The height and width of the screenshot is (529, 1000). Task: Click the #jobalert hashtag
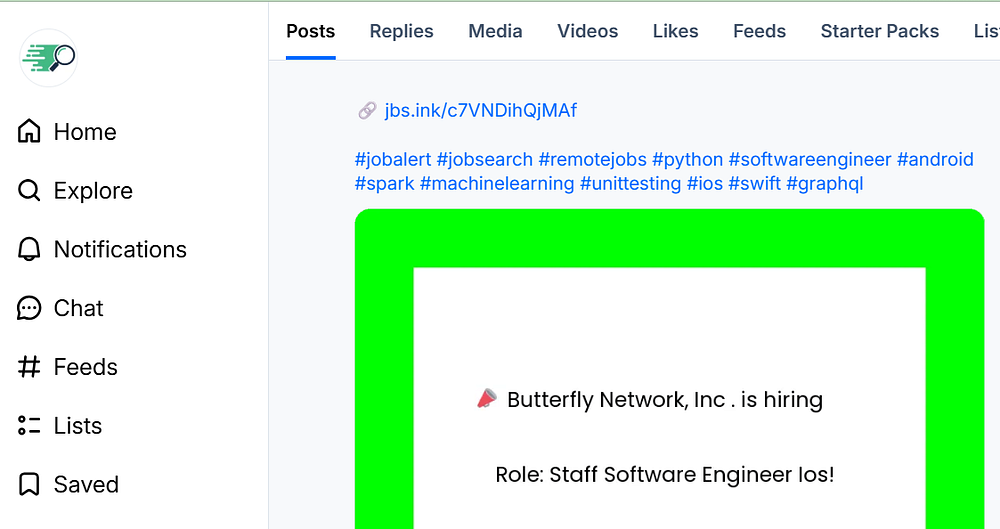point(393,160)
